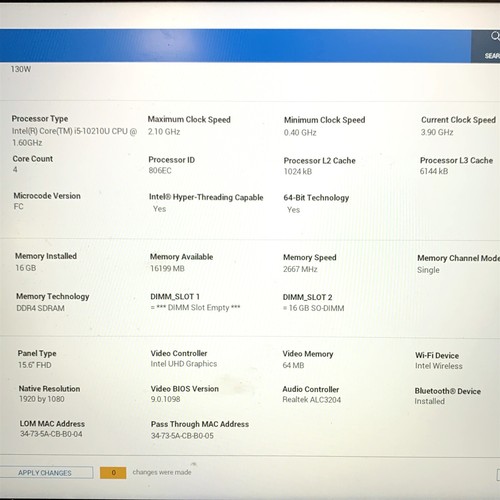Select the Intel Hyper-Threading Capable label
Image resolution: width=500 pixels, height=500 pixels.
206,197
